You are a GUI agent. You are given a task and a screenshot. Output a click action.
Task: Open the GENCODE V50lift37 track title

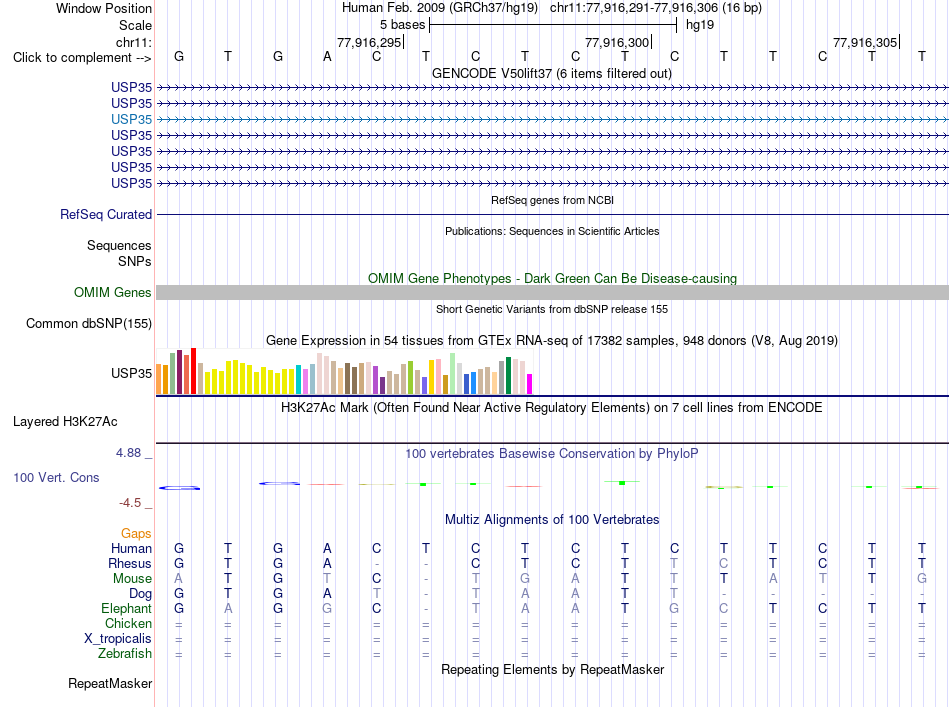click(x=551, y=73)
